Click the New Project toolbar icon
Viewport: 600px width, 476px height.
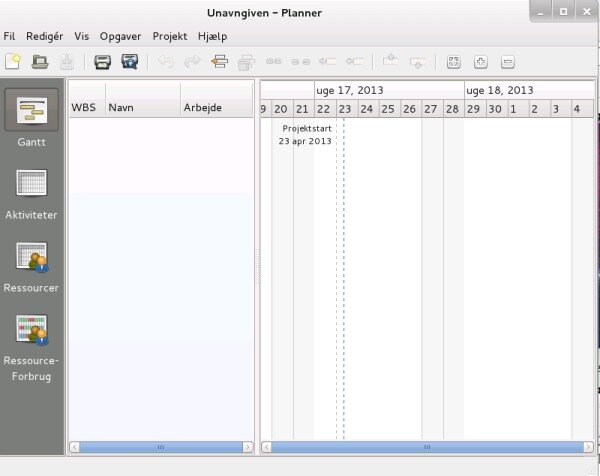13,62
